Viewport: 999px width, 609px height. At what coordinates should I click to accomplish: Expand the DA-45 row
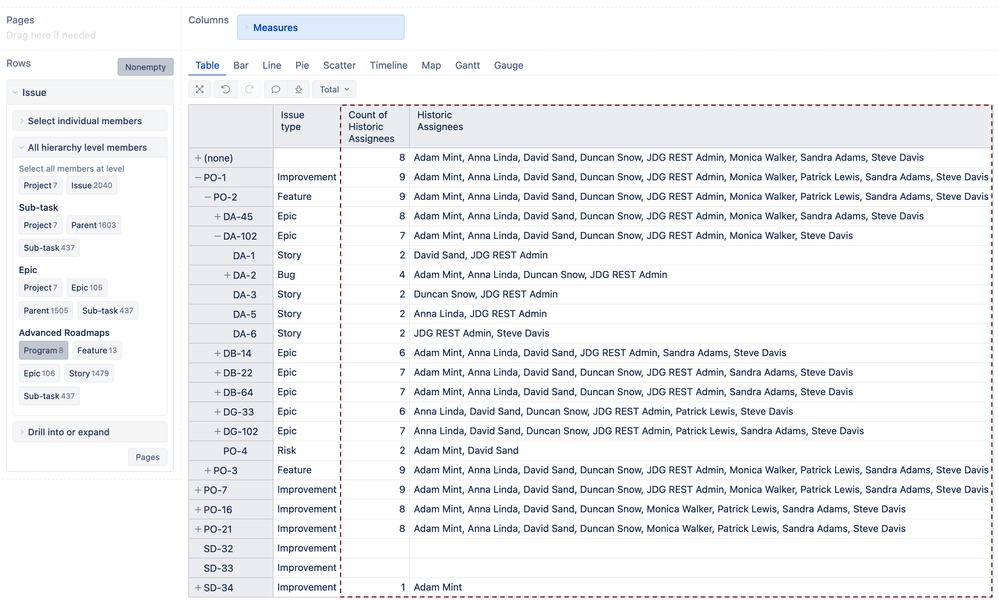point(217,217)
